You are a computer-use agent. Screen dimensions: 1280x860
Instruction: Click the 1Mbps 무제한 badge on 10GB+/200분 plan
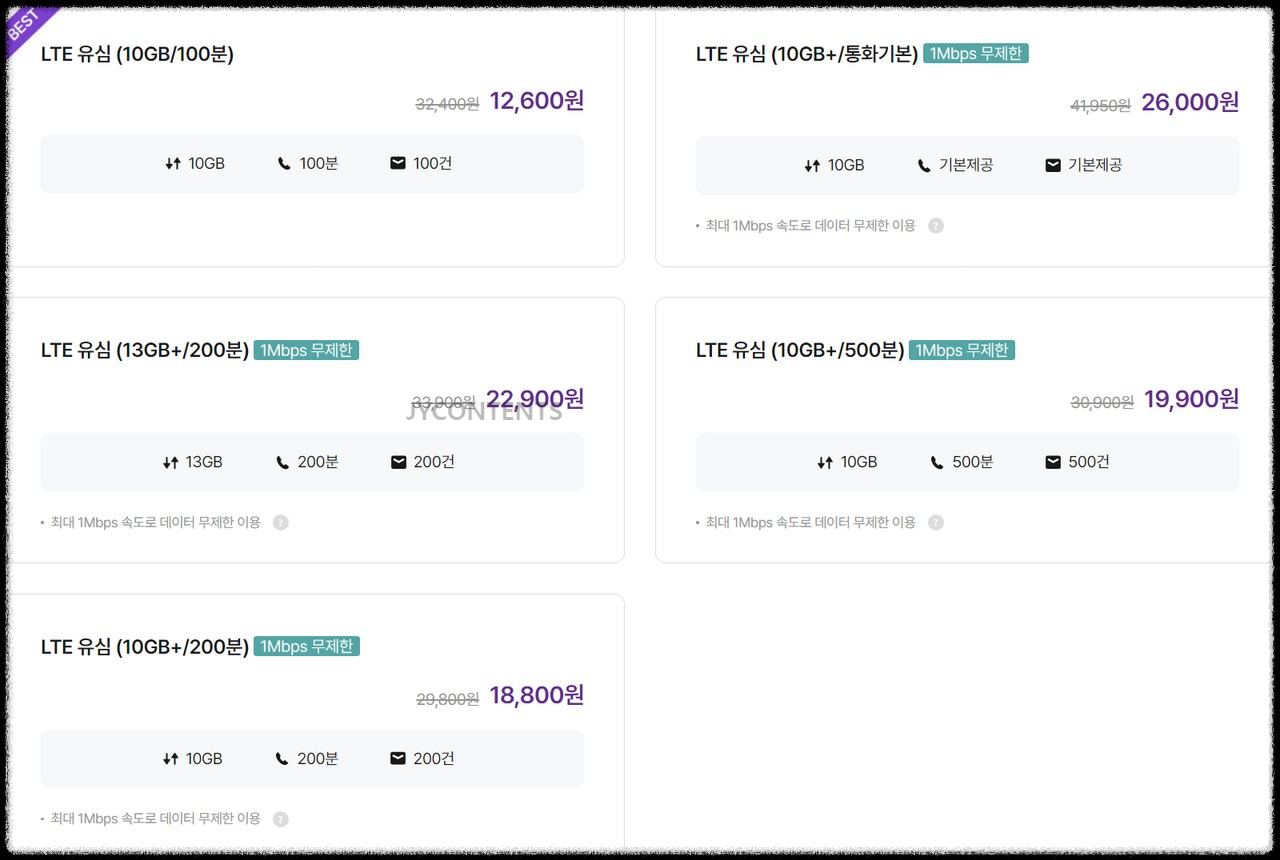306,646
